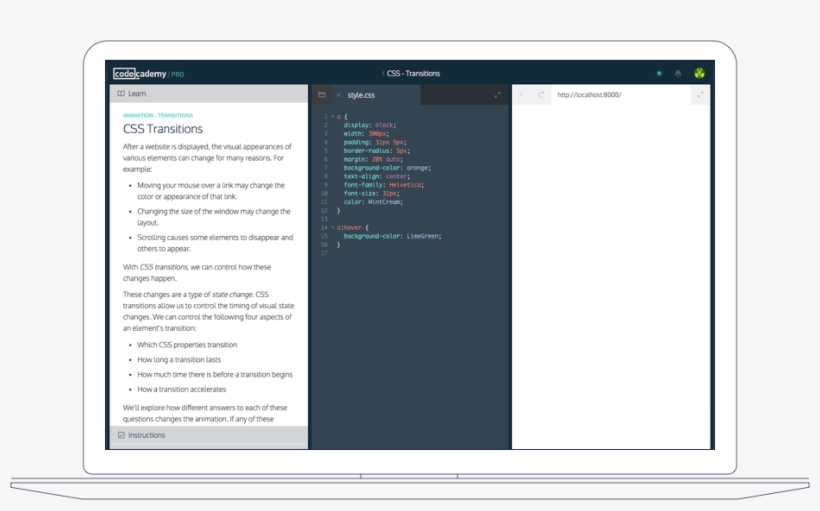Click the 'How long a transition lasts' bullet

pyautogui.click(x=179, y=359)
